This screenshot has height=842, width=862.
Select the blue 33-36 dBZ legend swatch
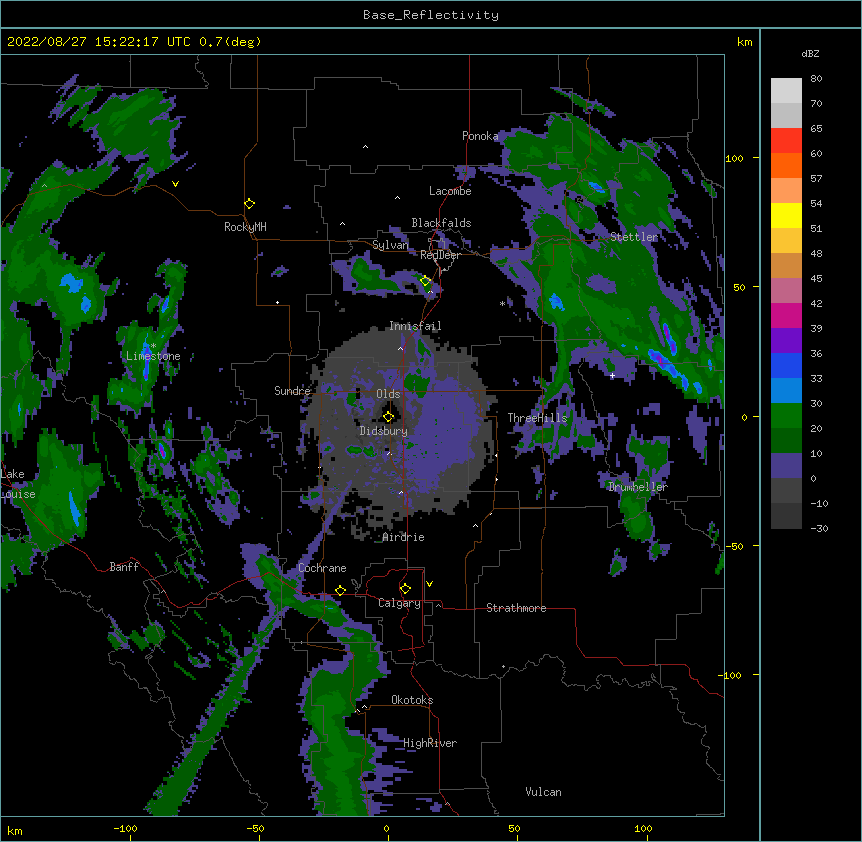786,365
